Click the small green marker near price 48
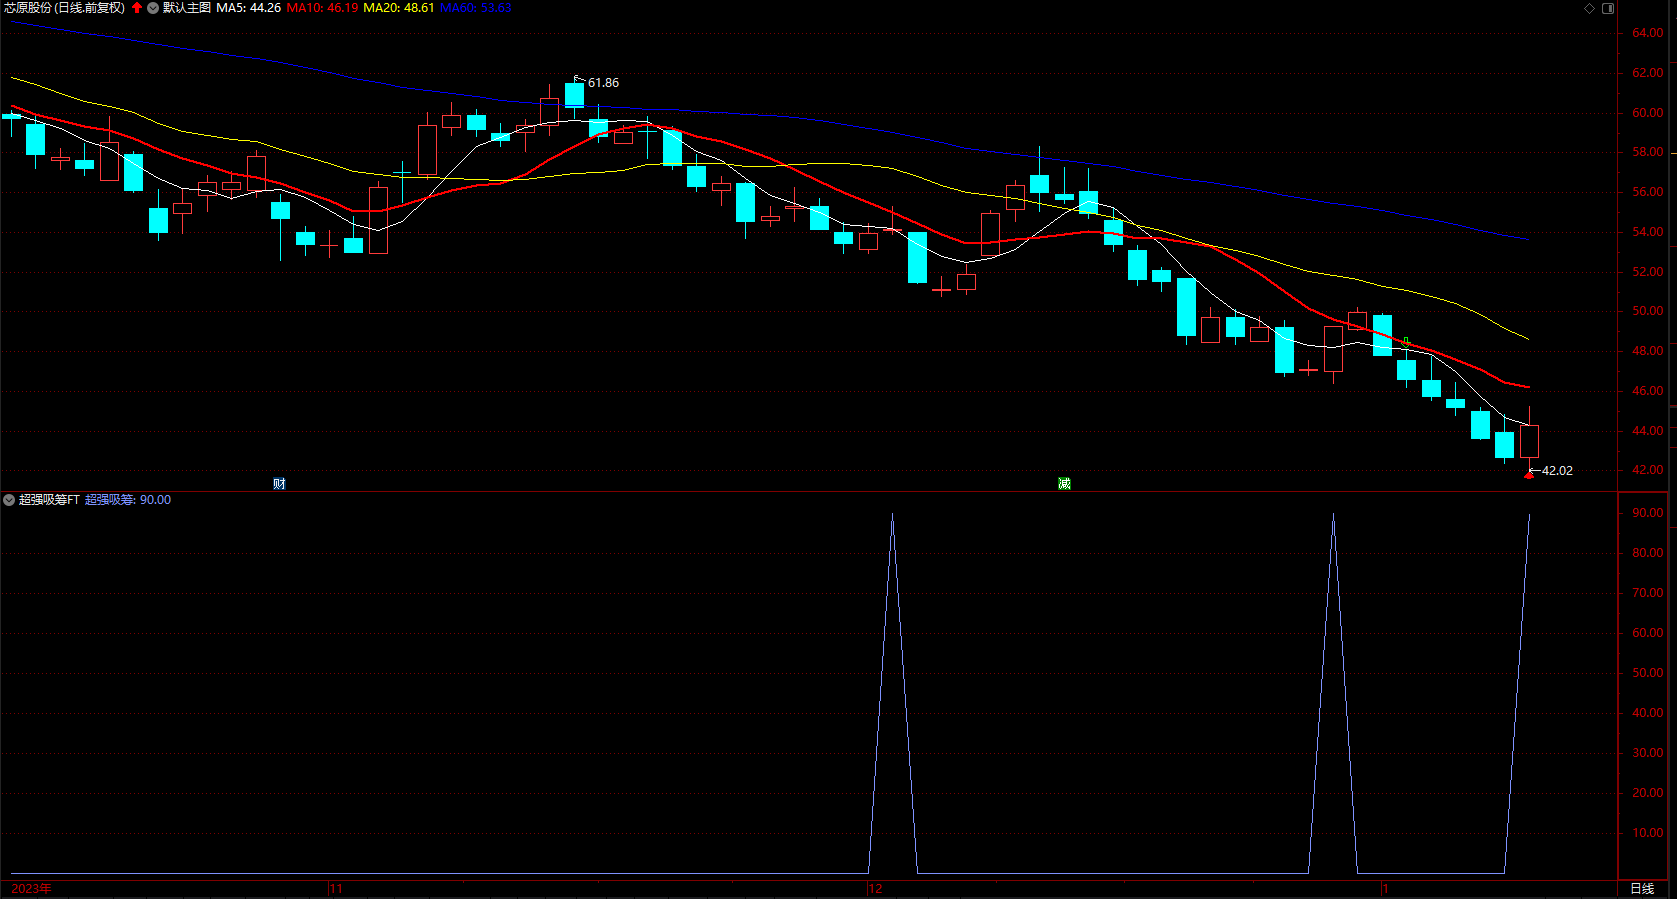Screen dimensions: 1677x899 [x=1407, y=342]
